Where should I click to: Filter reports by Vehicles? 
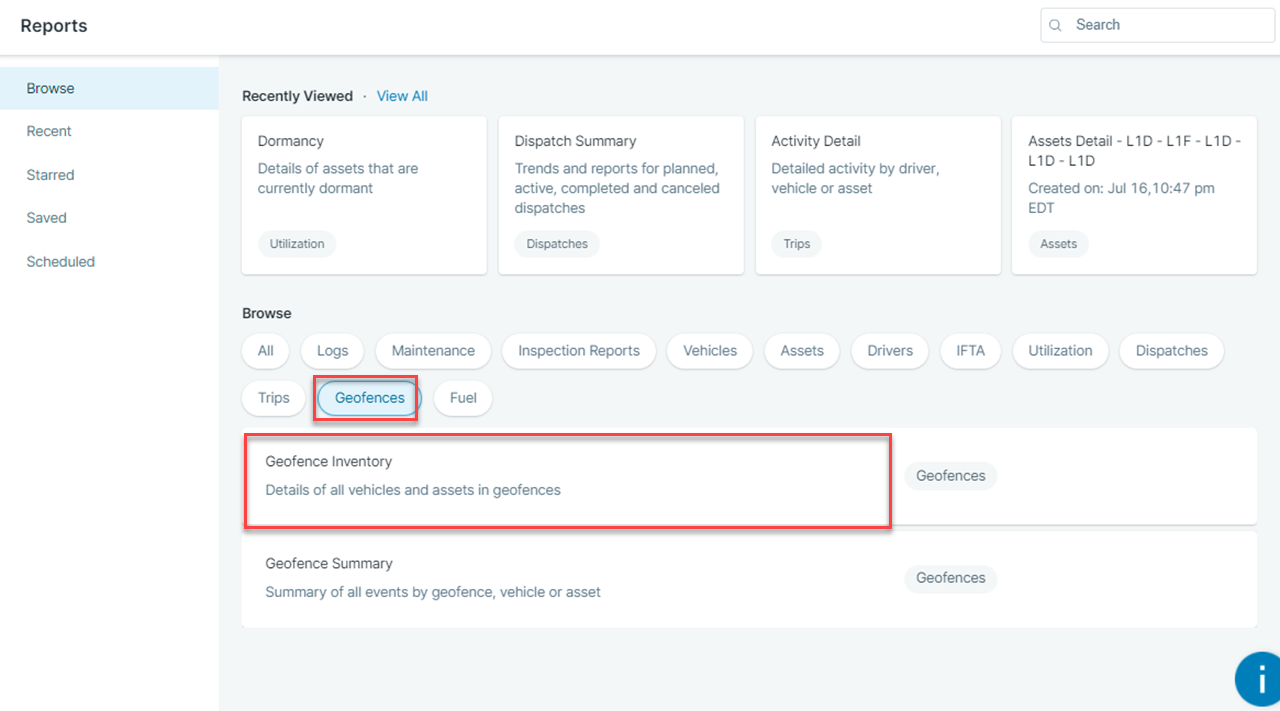710,351
